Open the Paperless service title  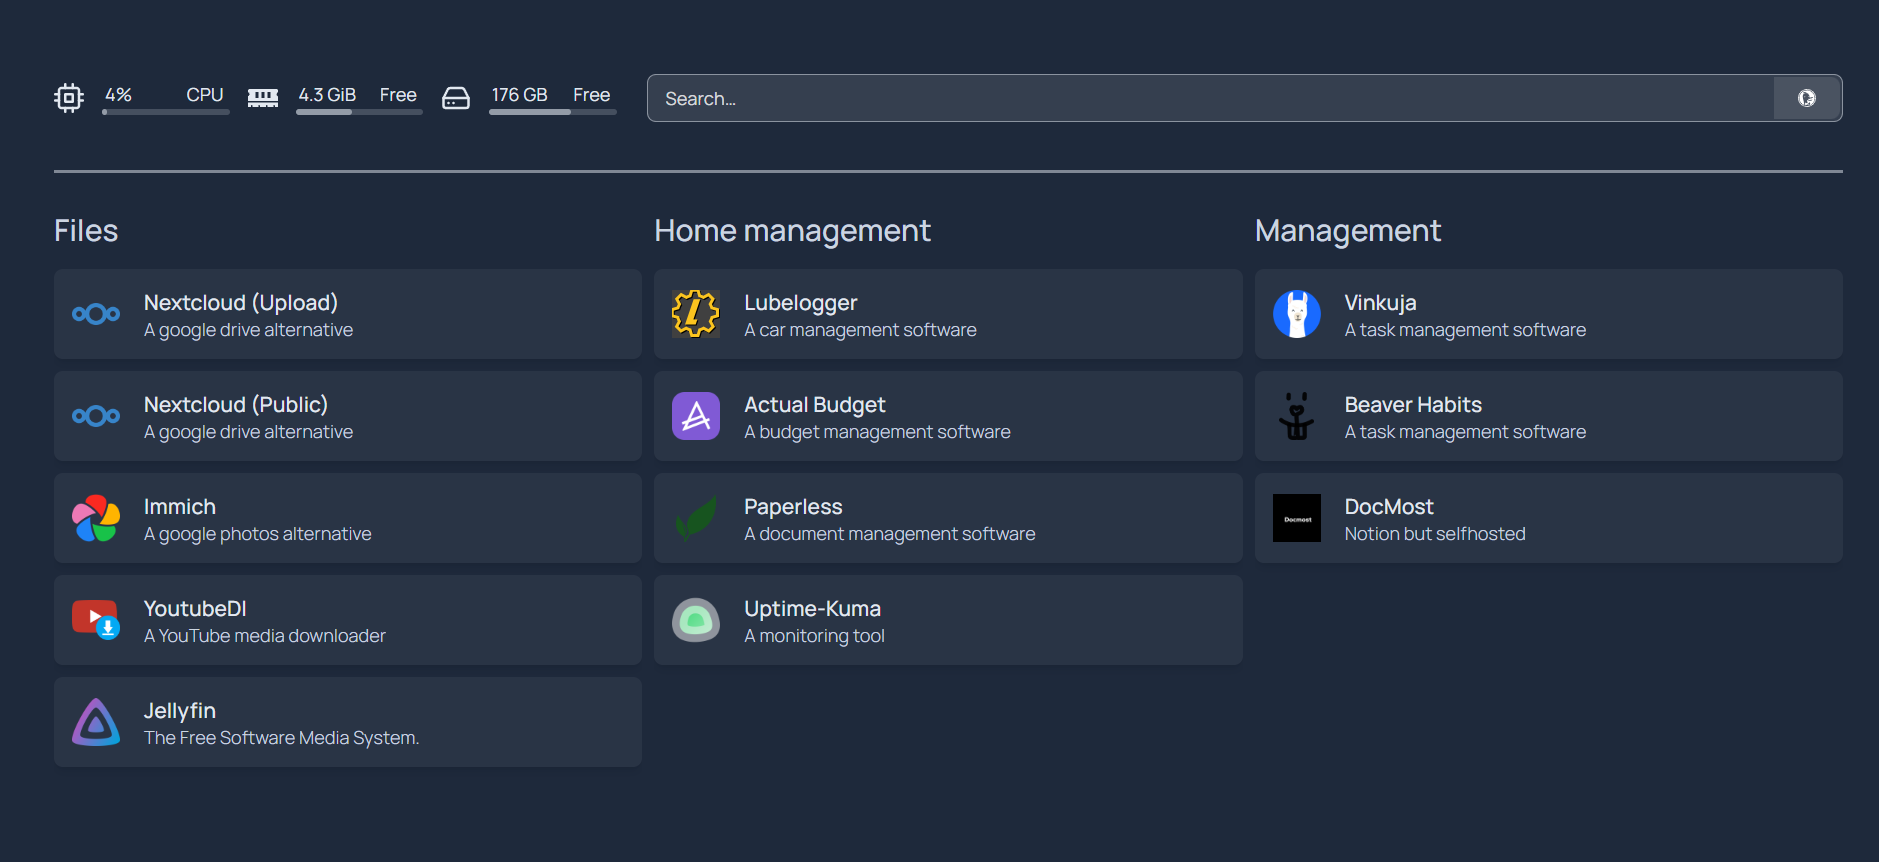(x=793, y=507)
